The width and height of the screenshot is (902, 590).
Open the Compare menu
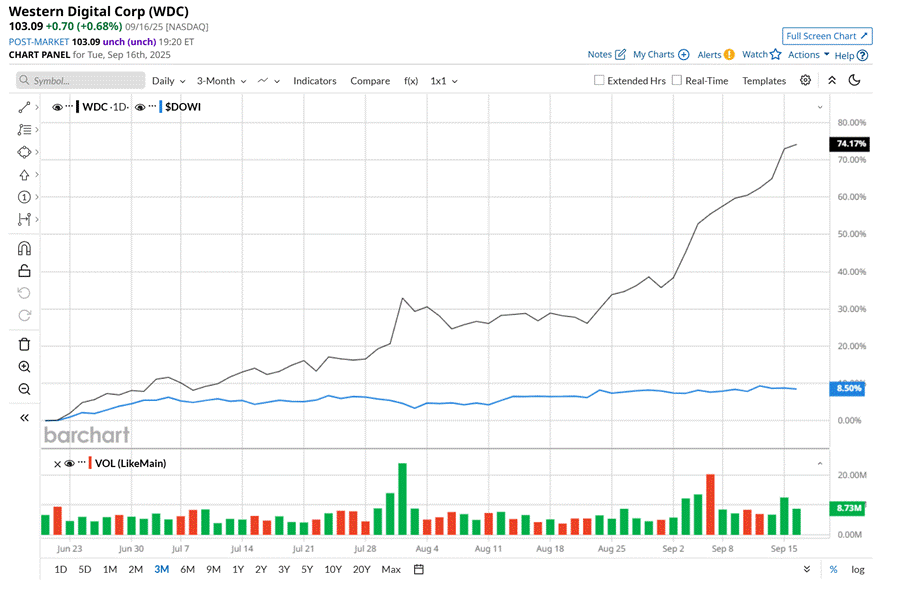coord(370,81)
